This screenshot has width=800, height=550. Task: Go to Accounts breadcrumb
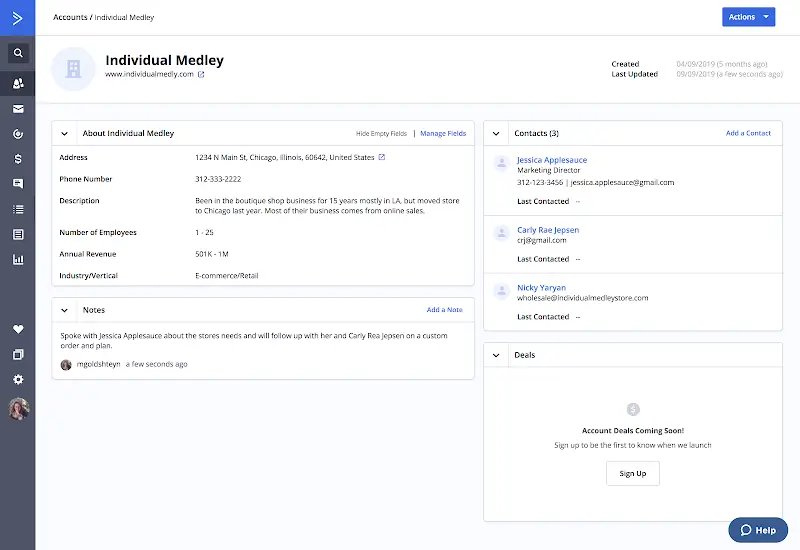(x=69, y=17)
